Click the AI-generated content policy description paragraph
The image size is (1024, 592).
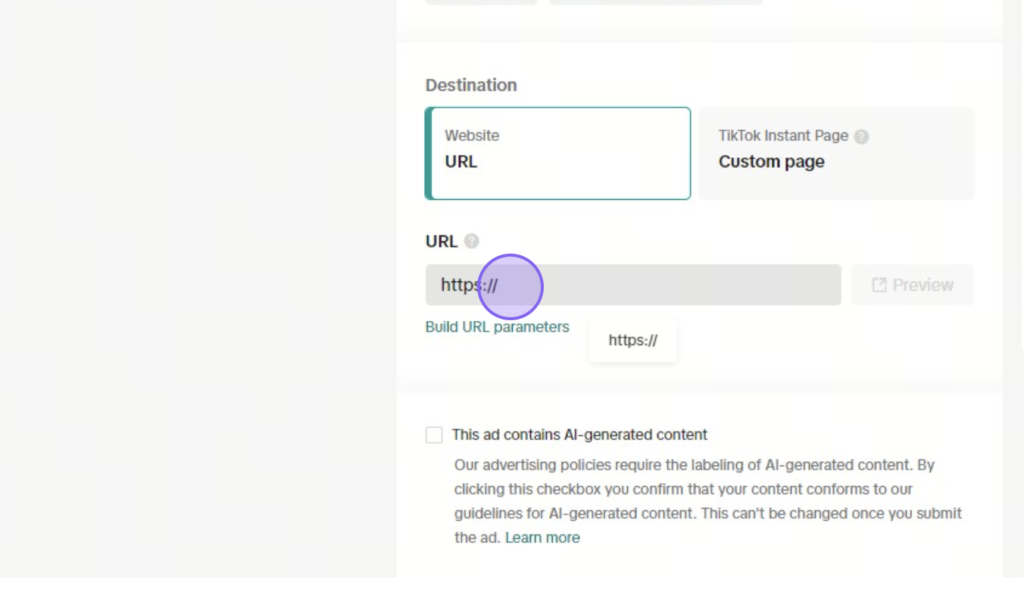click(708, 501)
